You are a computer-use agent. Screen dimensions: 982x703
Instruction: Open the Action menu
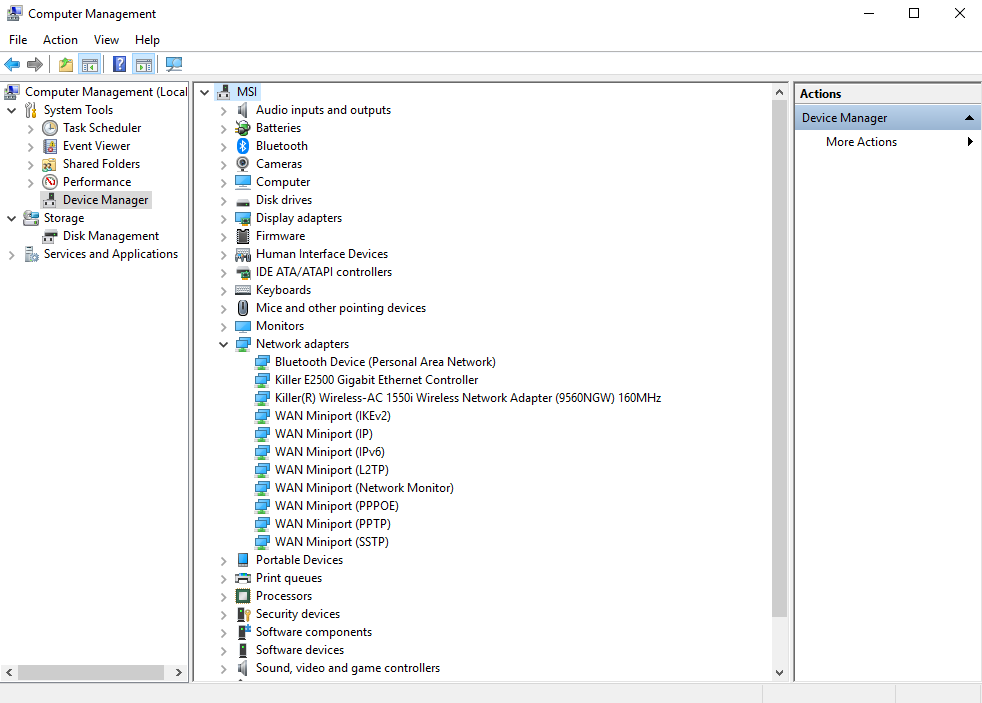coord(60,40)
